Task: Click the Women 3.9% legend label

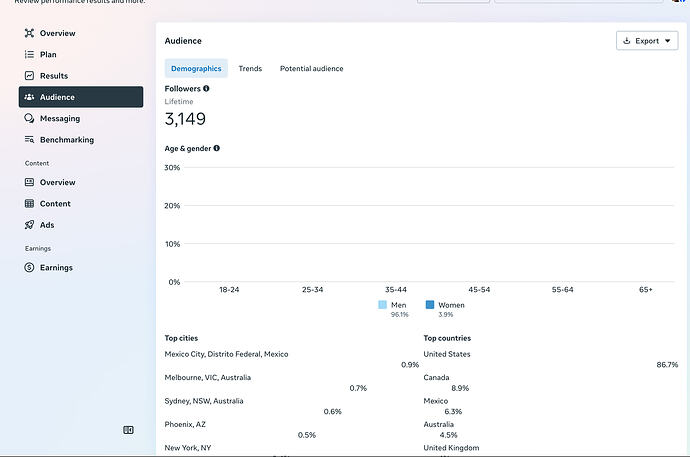Action: 451,309
